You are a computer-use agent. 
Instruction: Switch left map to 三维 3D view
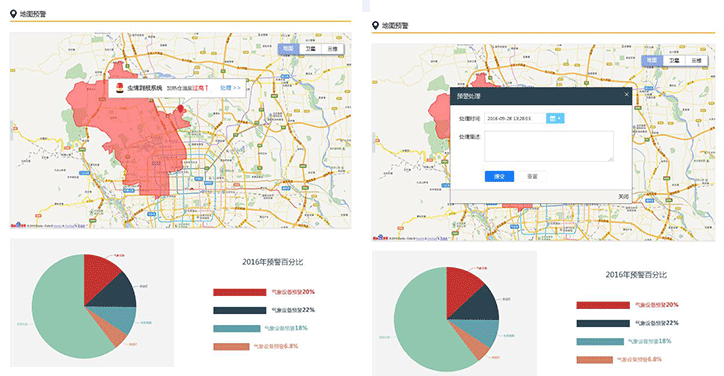[x=332, y=49]
